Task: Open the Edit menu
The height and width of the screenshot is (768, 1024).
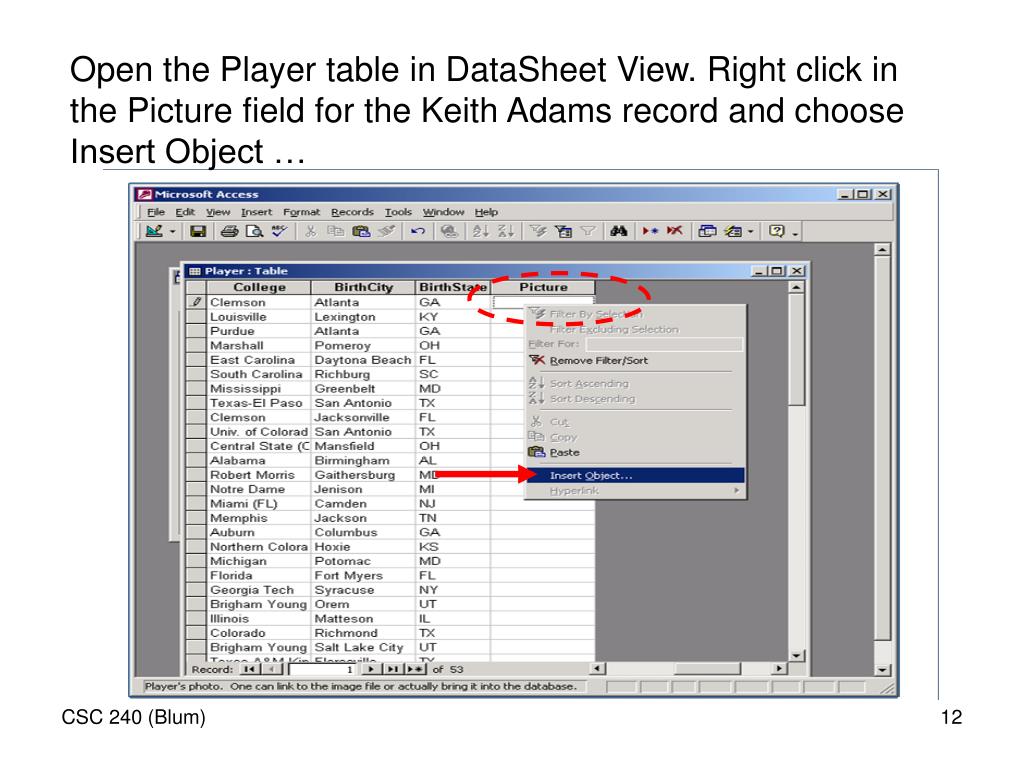Action: 185,212
